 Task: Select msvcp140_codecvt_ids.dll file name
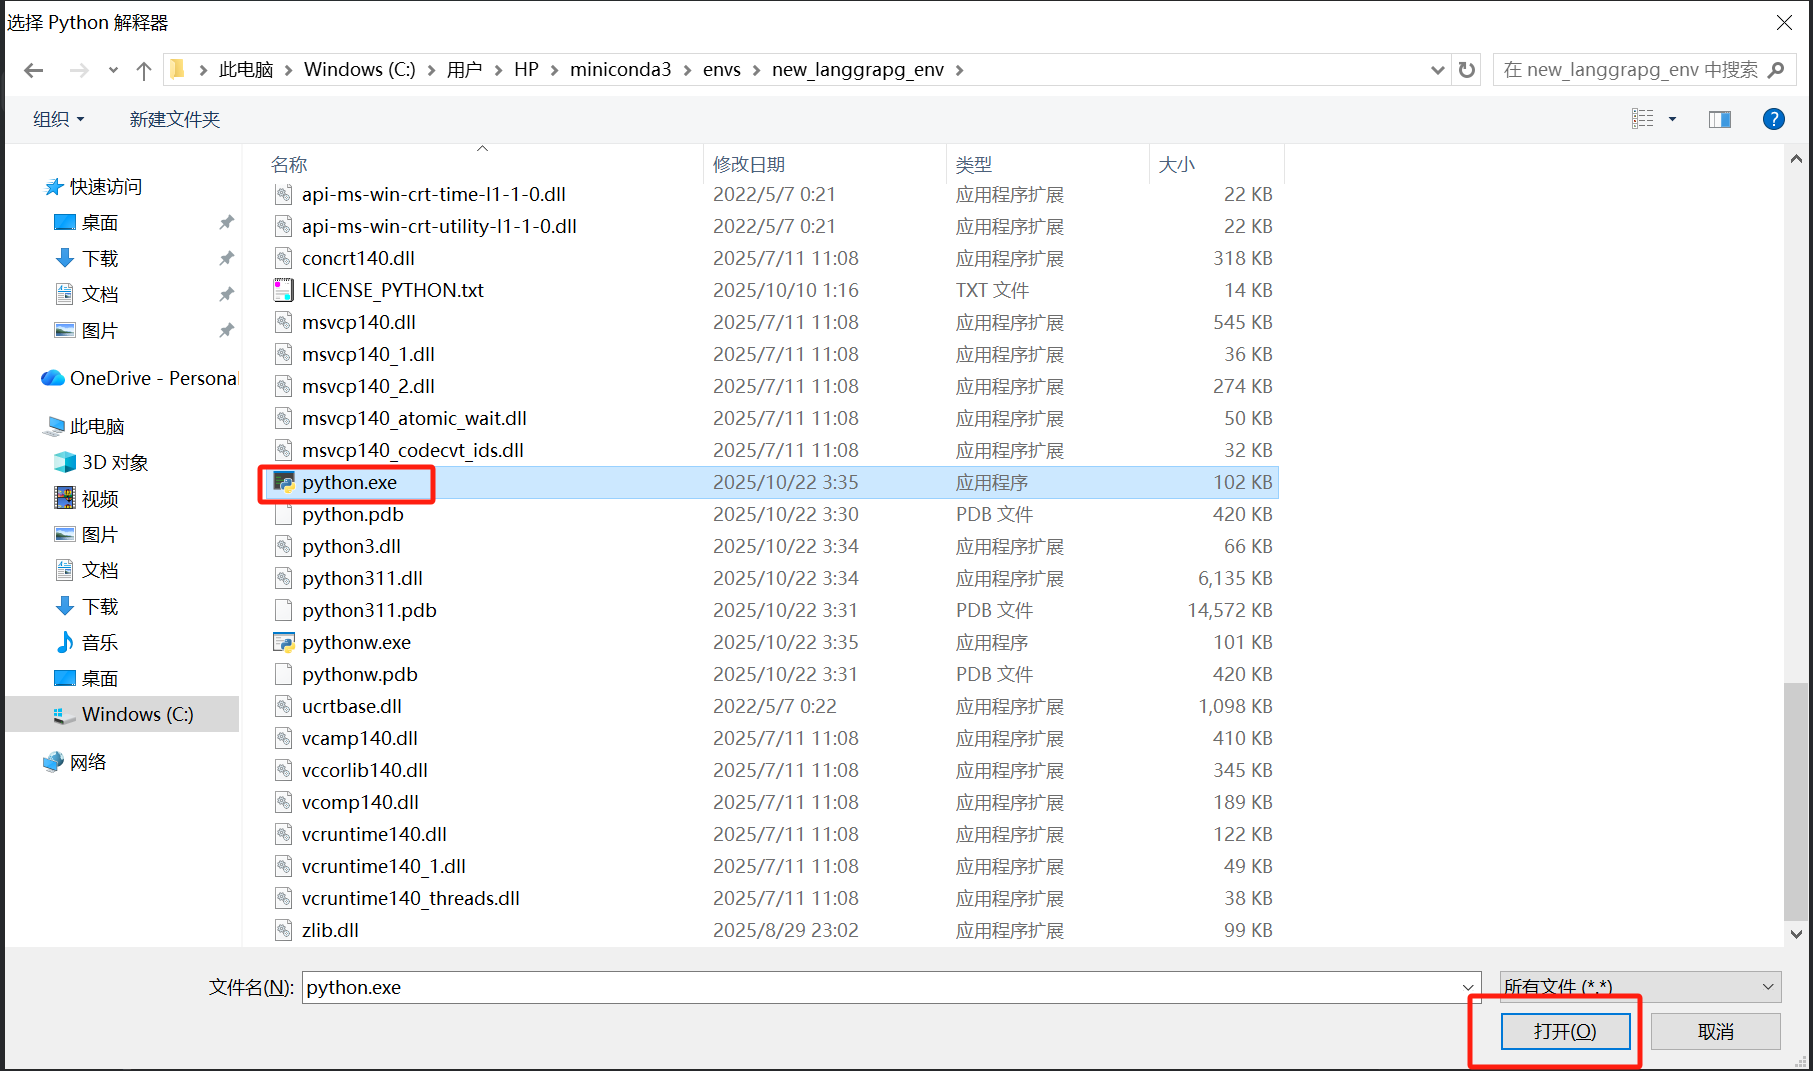(x=413, y=450)
